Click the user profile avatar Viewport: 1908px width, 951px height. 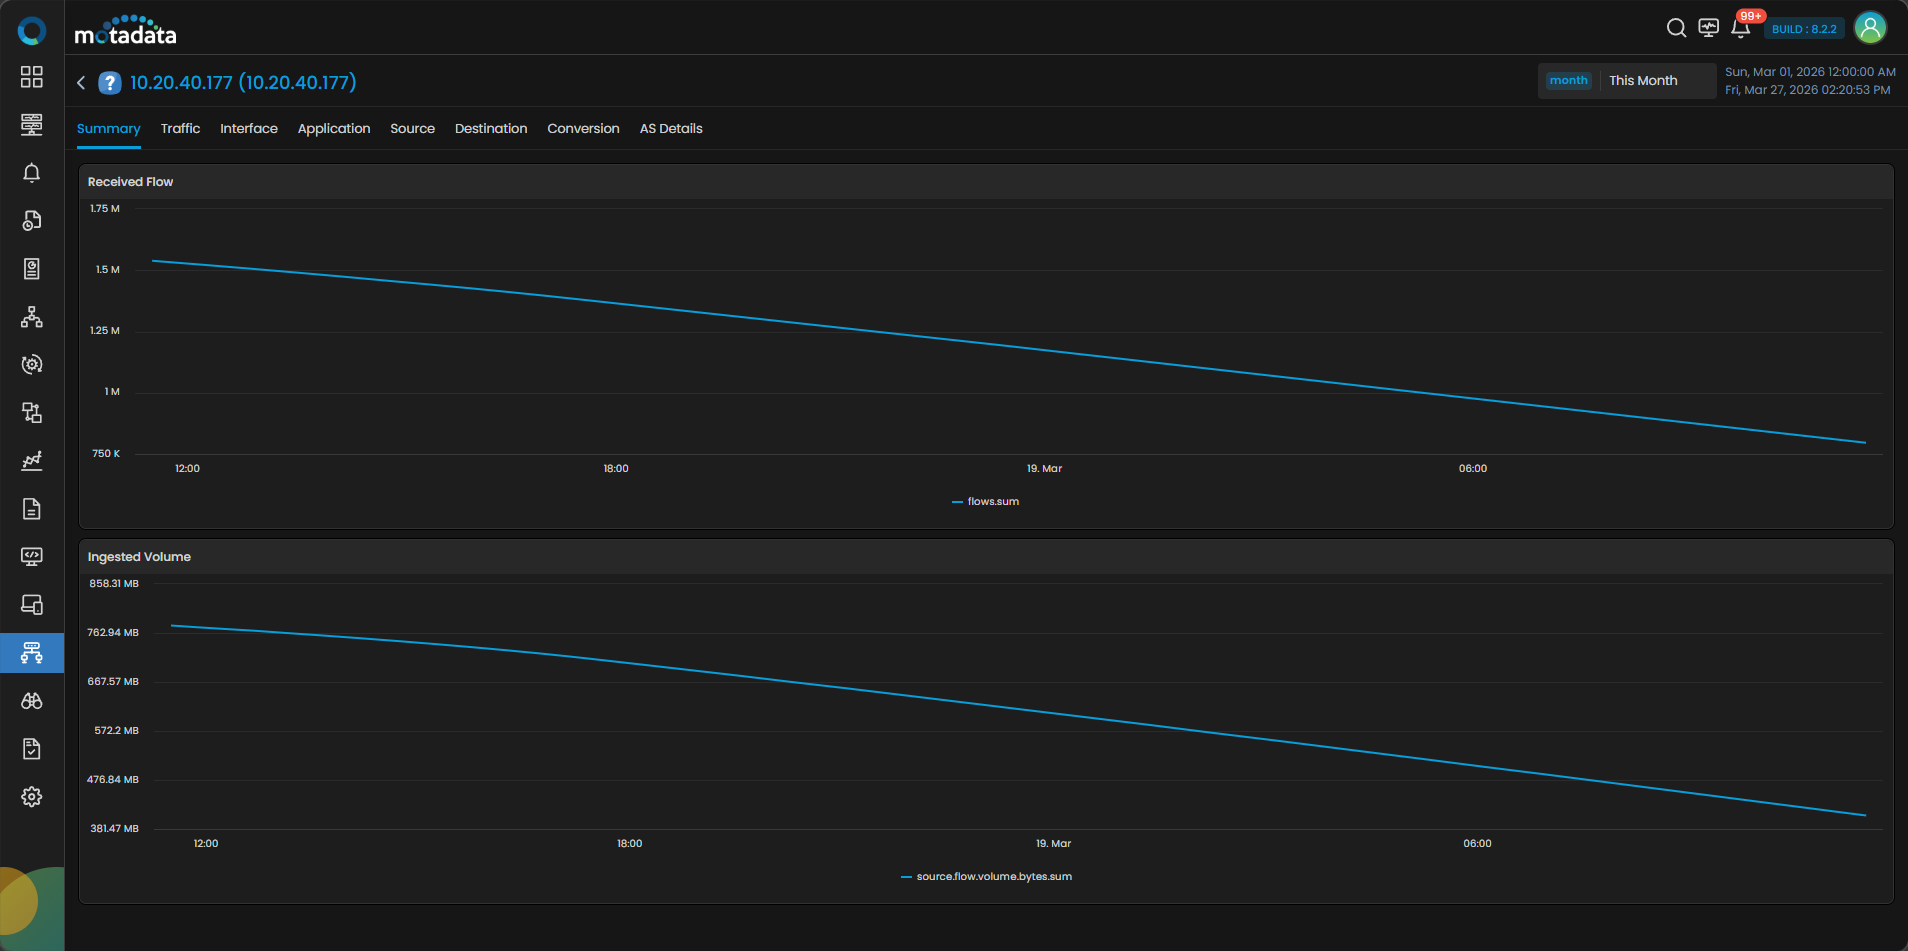coord(1870,28)
